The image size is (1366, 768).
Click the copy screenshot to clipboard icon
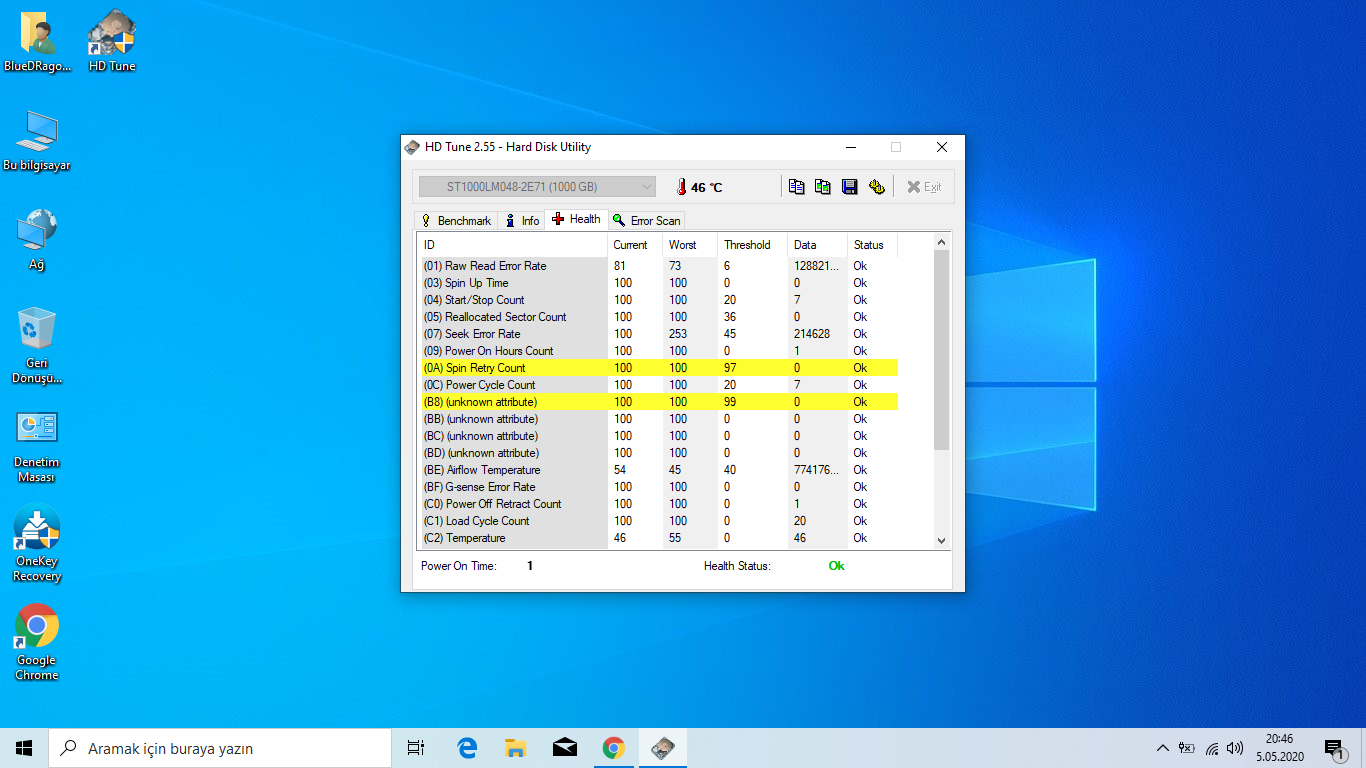pyautogui.click(x=823, y=187)
